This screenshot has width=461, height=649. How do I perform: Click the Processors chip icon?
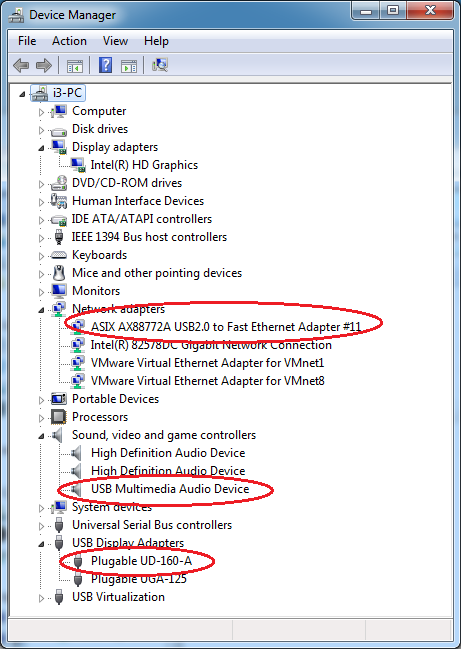59,417
